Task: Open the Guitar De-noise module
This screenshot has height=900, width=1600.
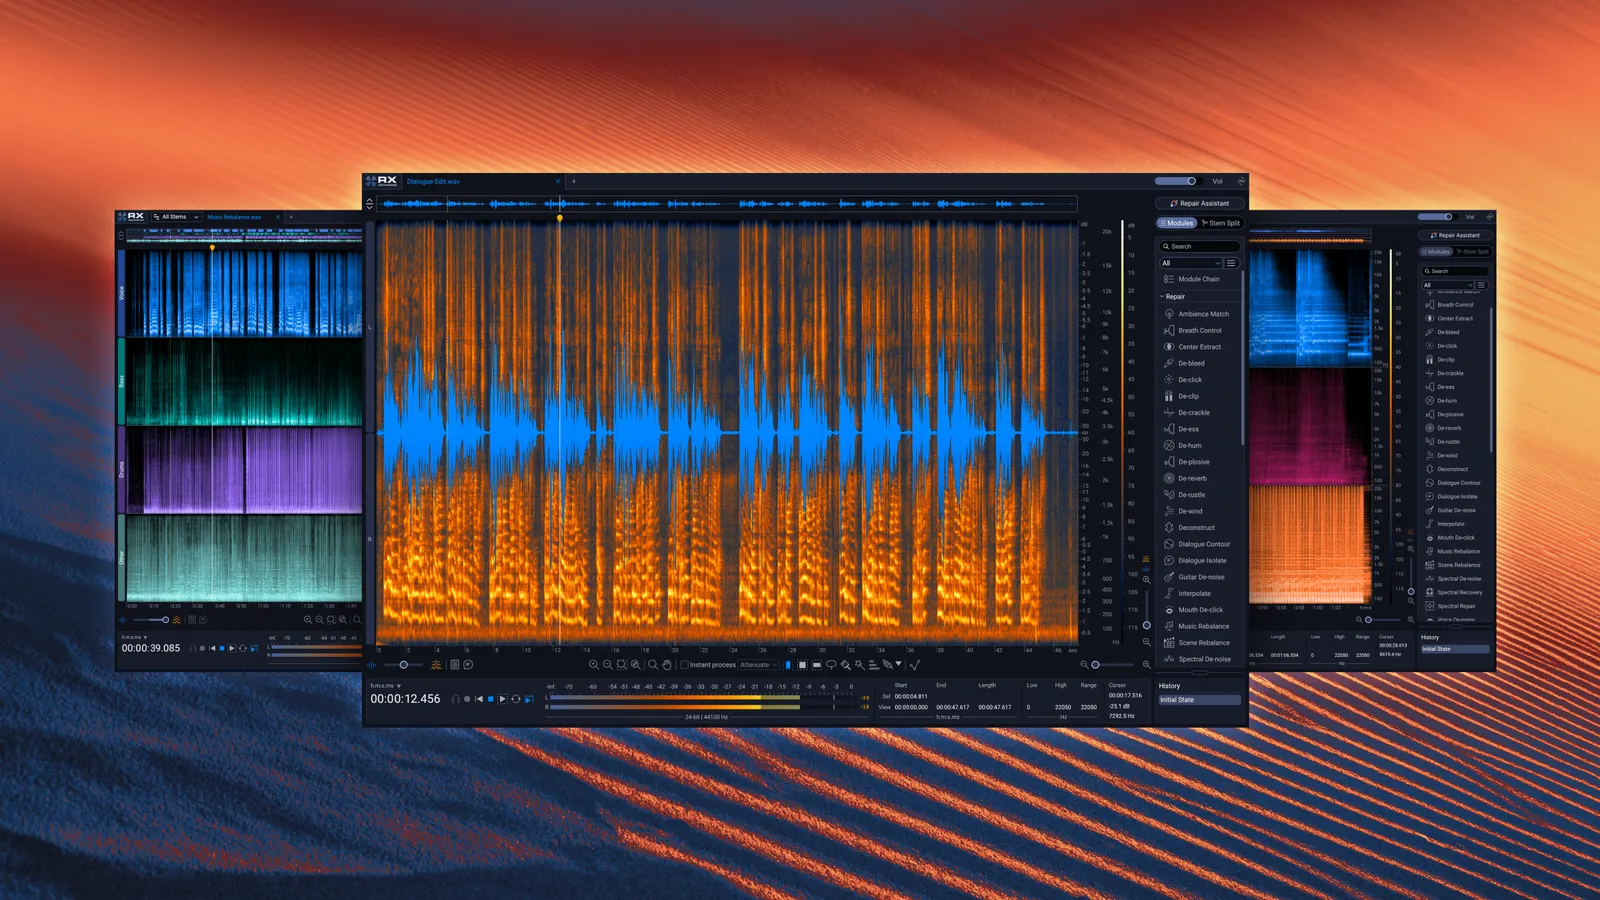Action: click(1194, 577)
